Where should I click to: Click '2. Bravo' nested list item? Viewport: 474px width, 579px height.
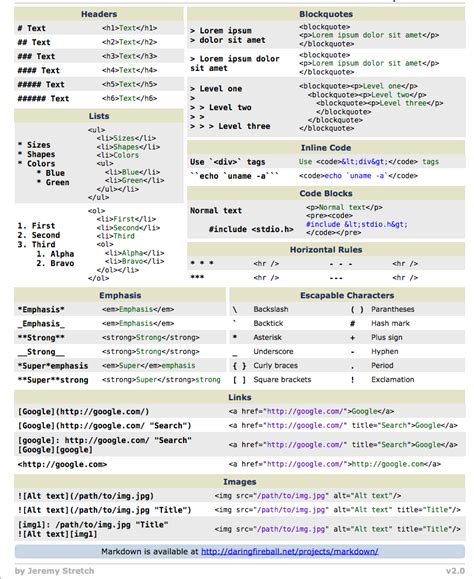(x=55, y=263)
